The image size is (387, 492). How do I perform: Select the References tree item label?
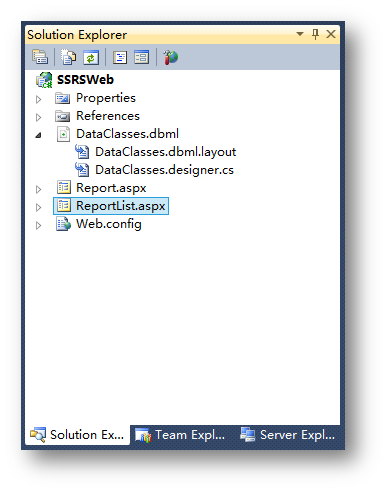point(108,116)
